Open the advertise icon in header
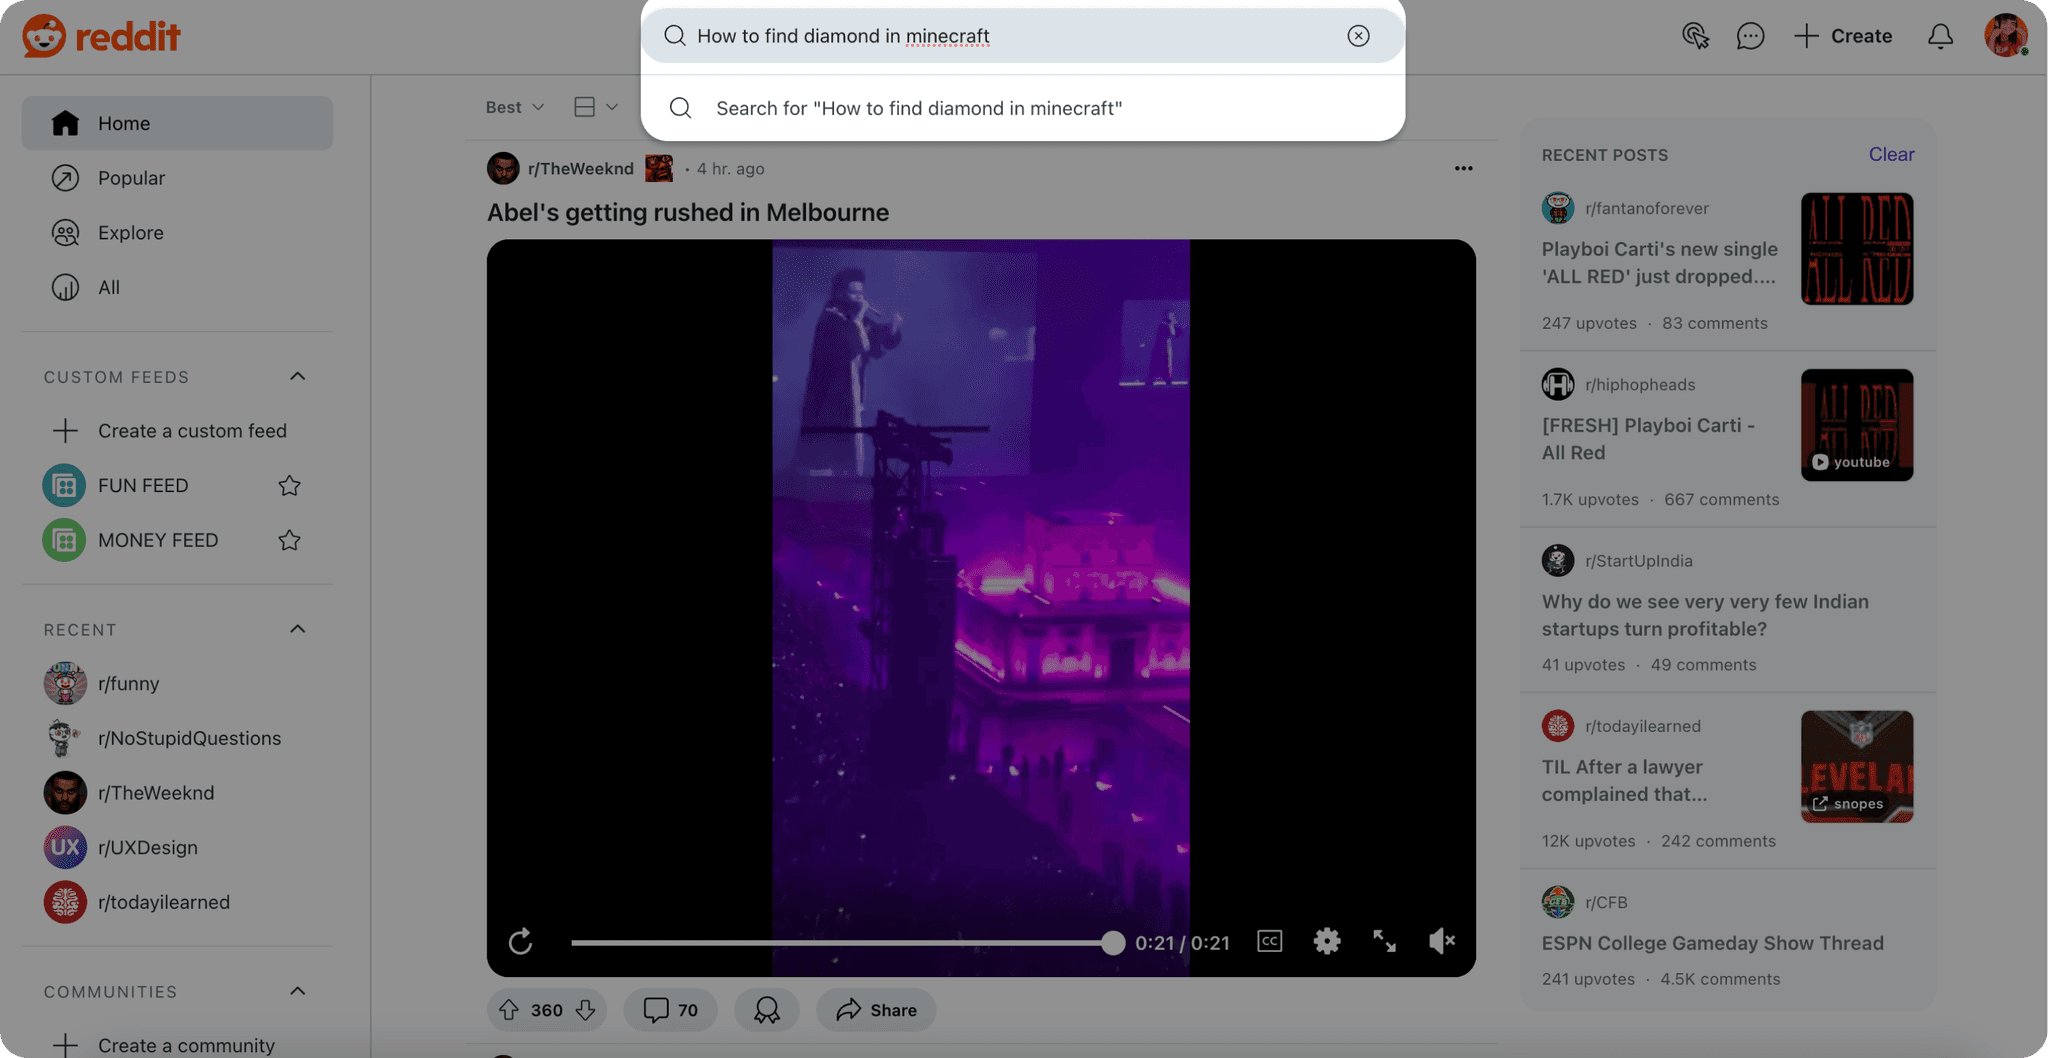Viewport: 2048px width, 1058px height. 1695,36
